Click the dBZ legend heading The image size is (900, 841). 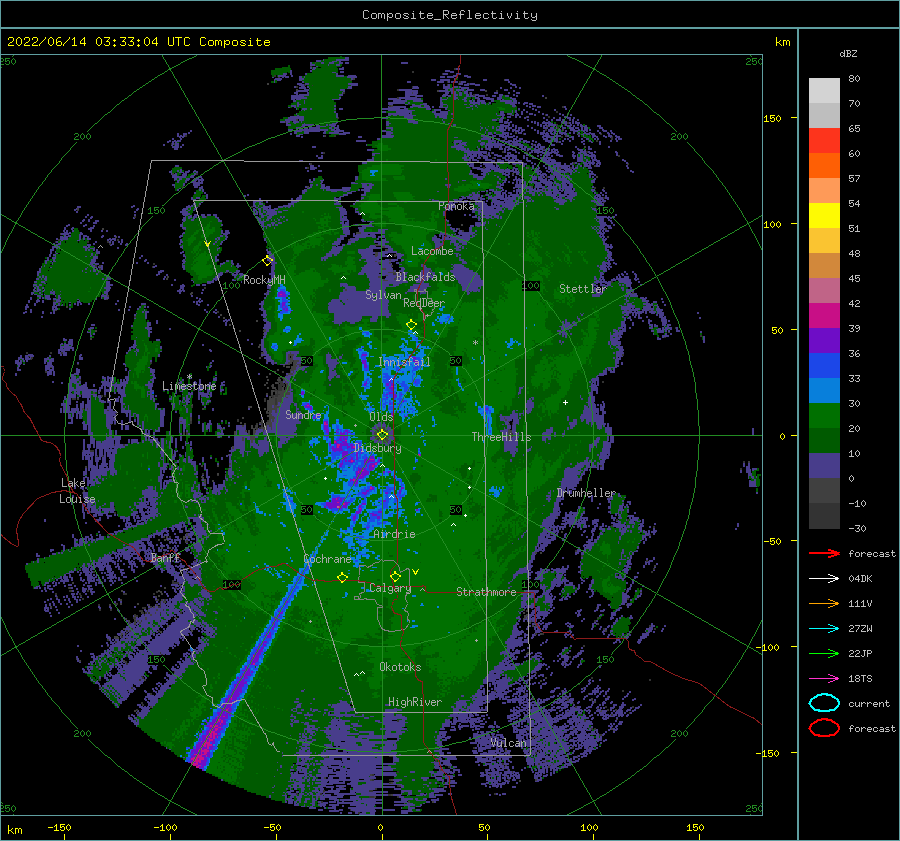[848, 54]
